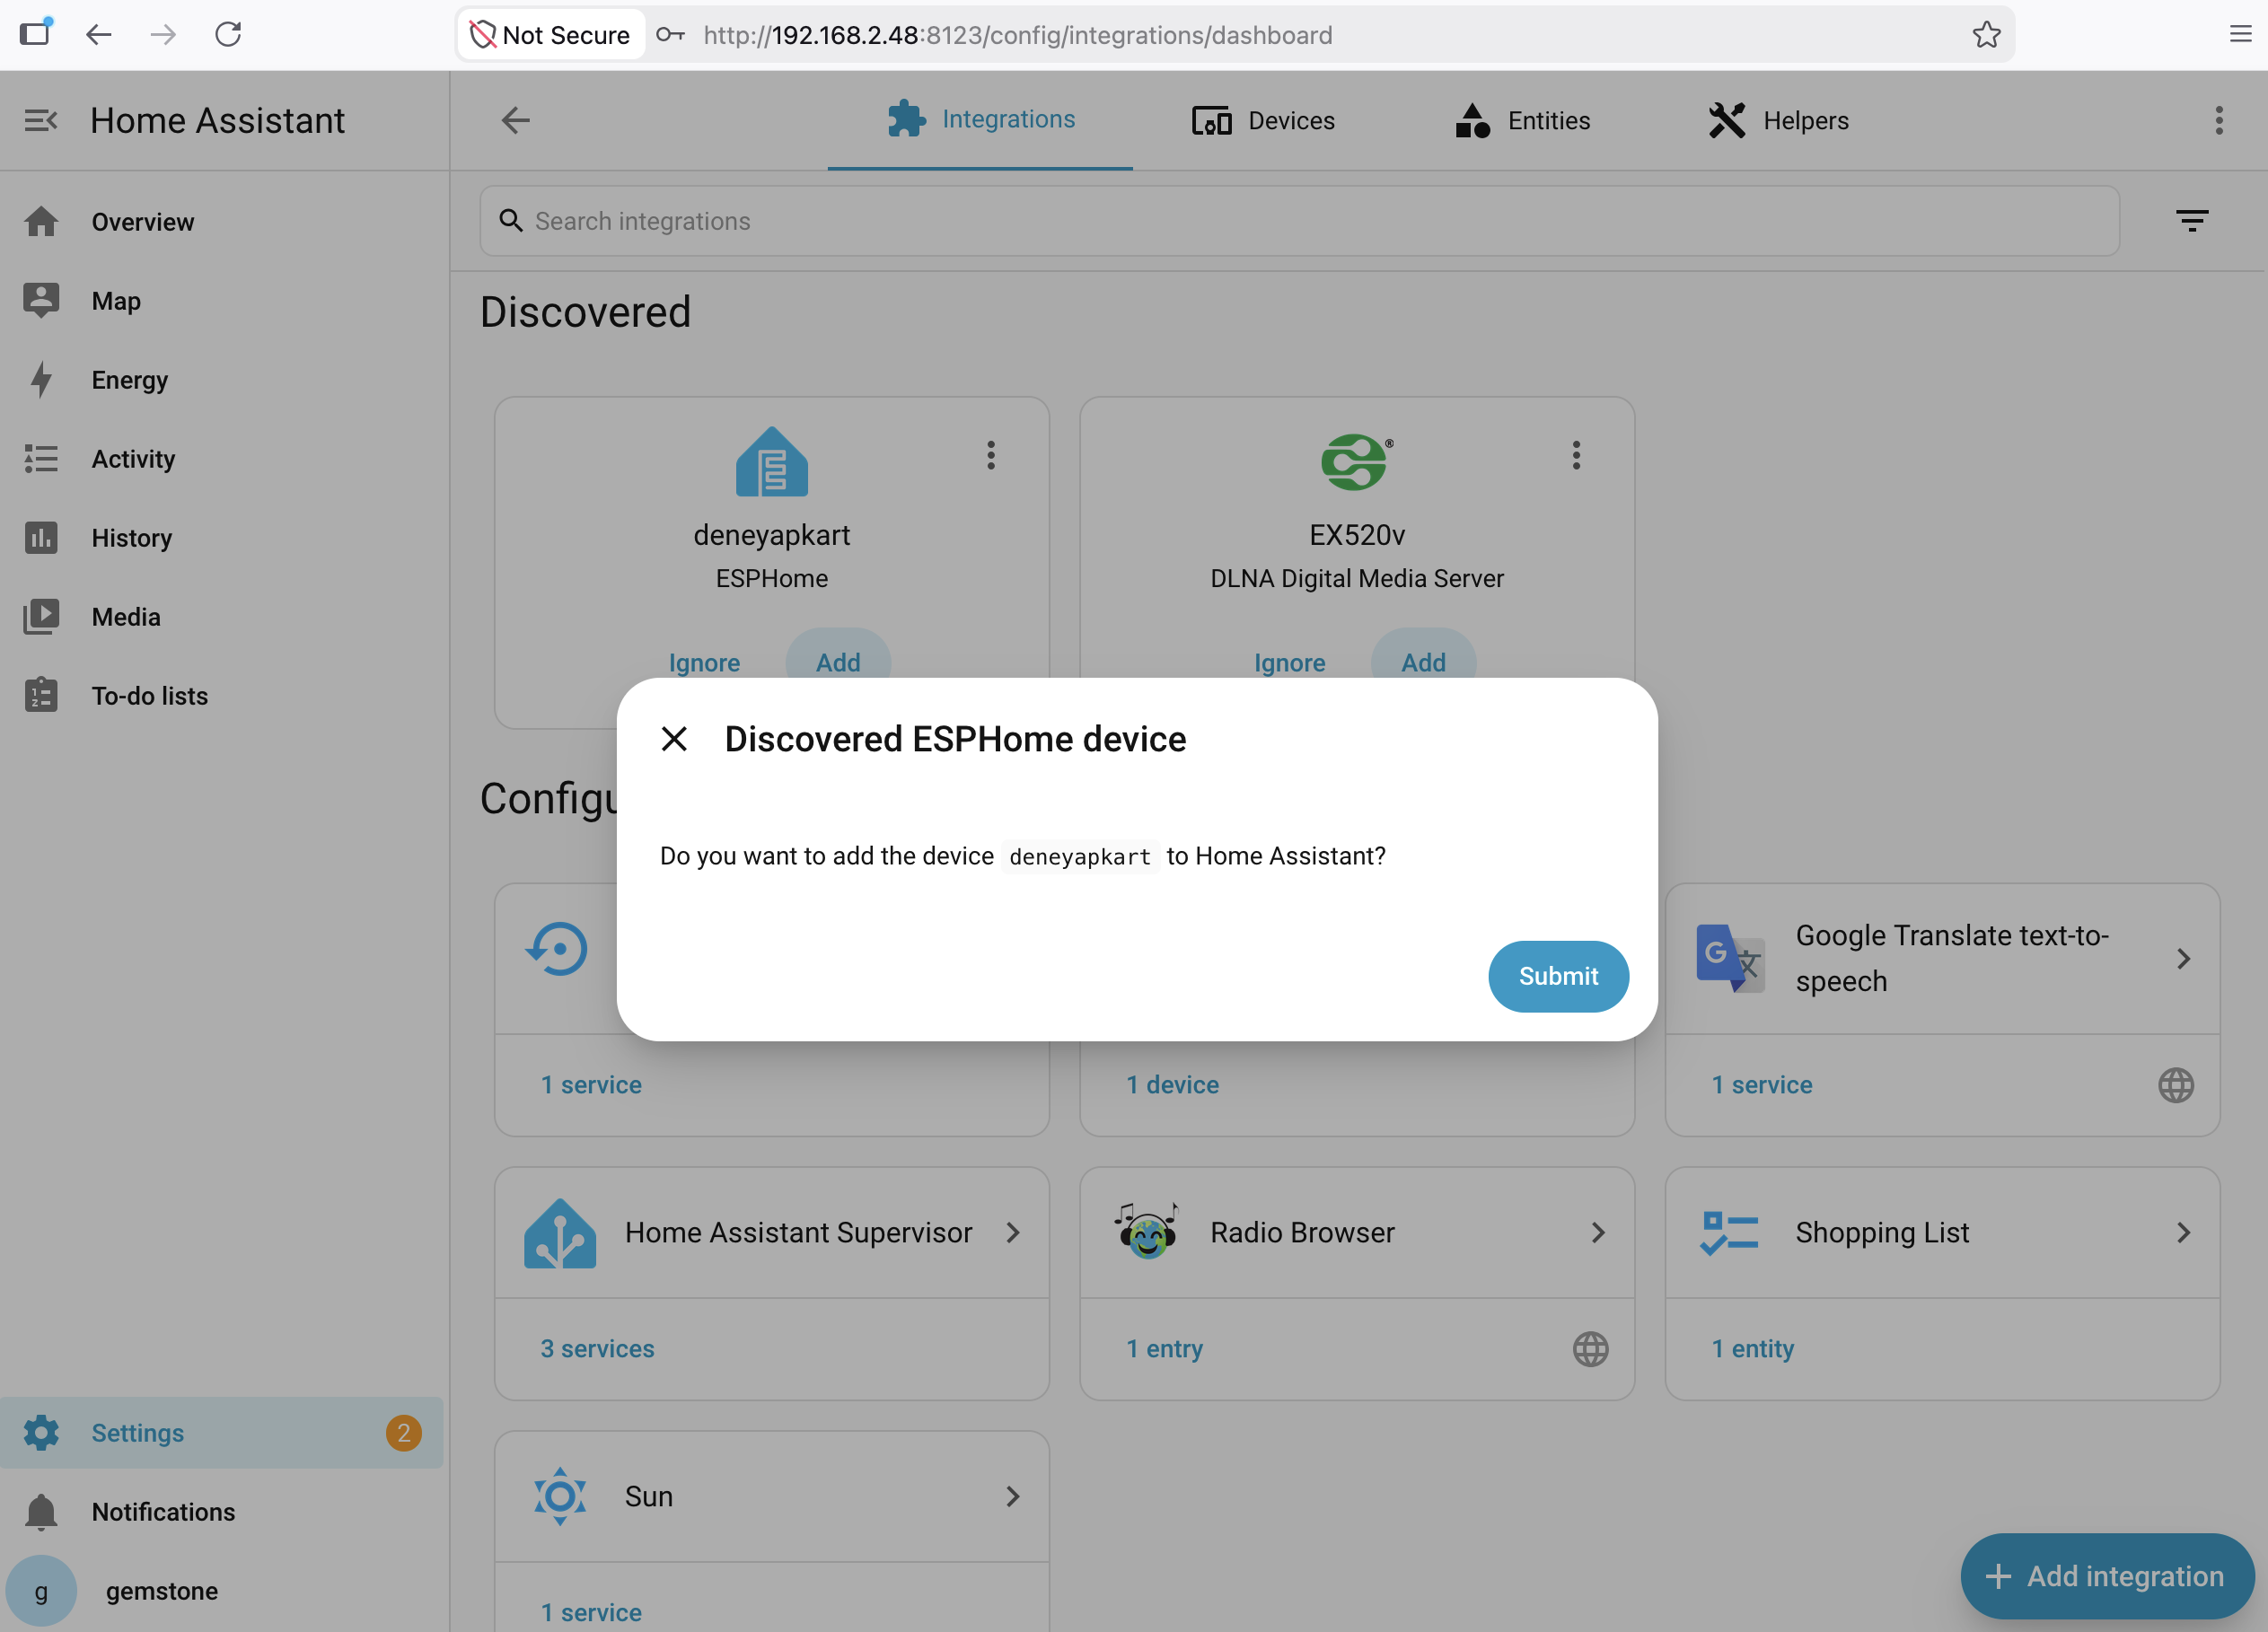Open Notifications panel
The image size is (2268, 1632).
pos(222,1512)
